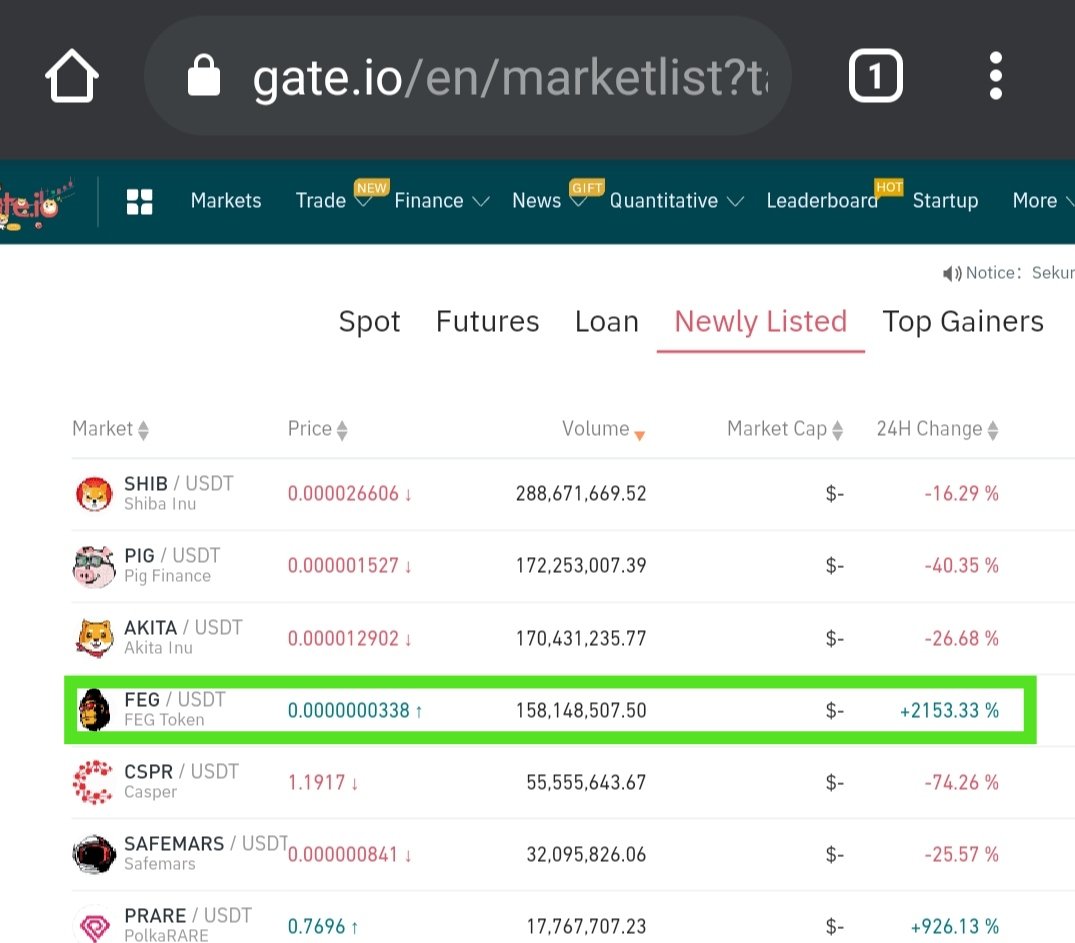Click the FEG price 0.0000000338
The image size is (1075, 943).
click(x=355, y=711)
